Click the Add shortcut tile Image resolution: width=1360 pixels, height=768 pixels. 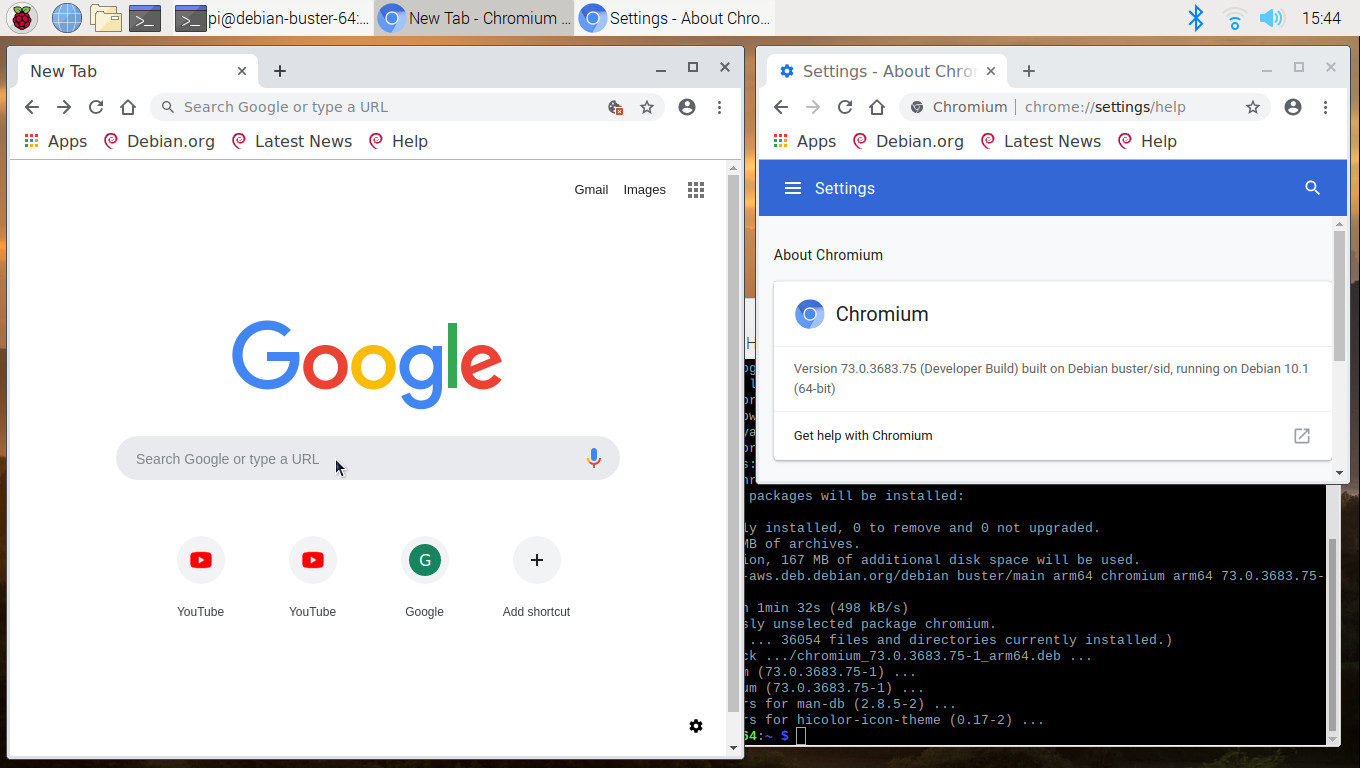tap(536, 577)
